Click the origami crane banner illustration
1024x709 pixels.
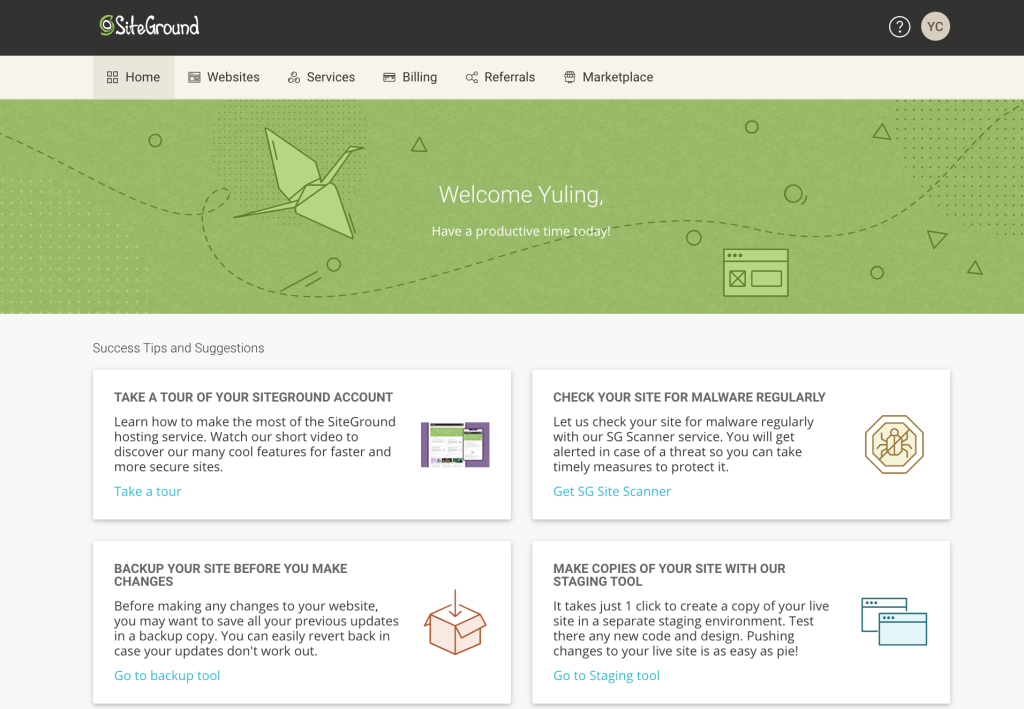tap(298, 183)
